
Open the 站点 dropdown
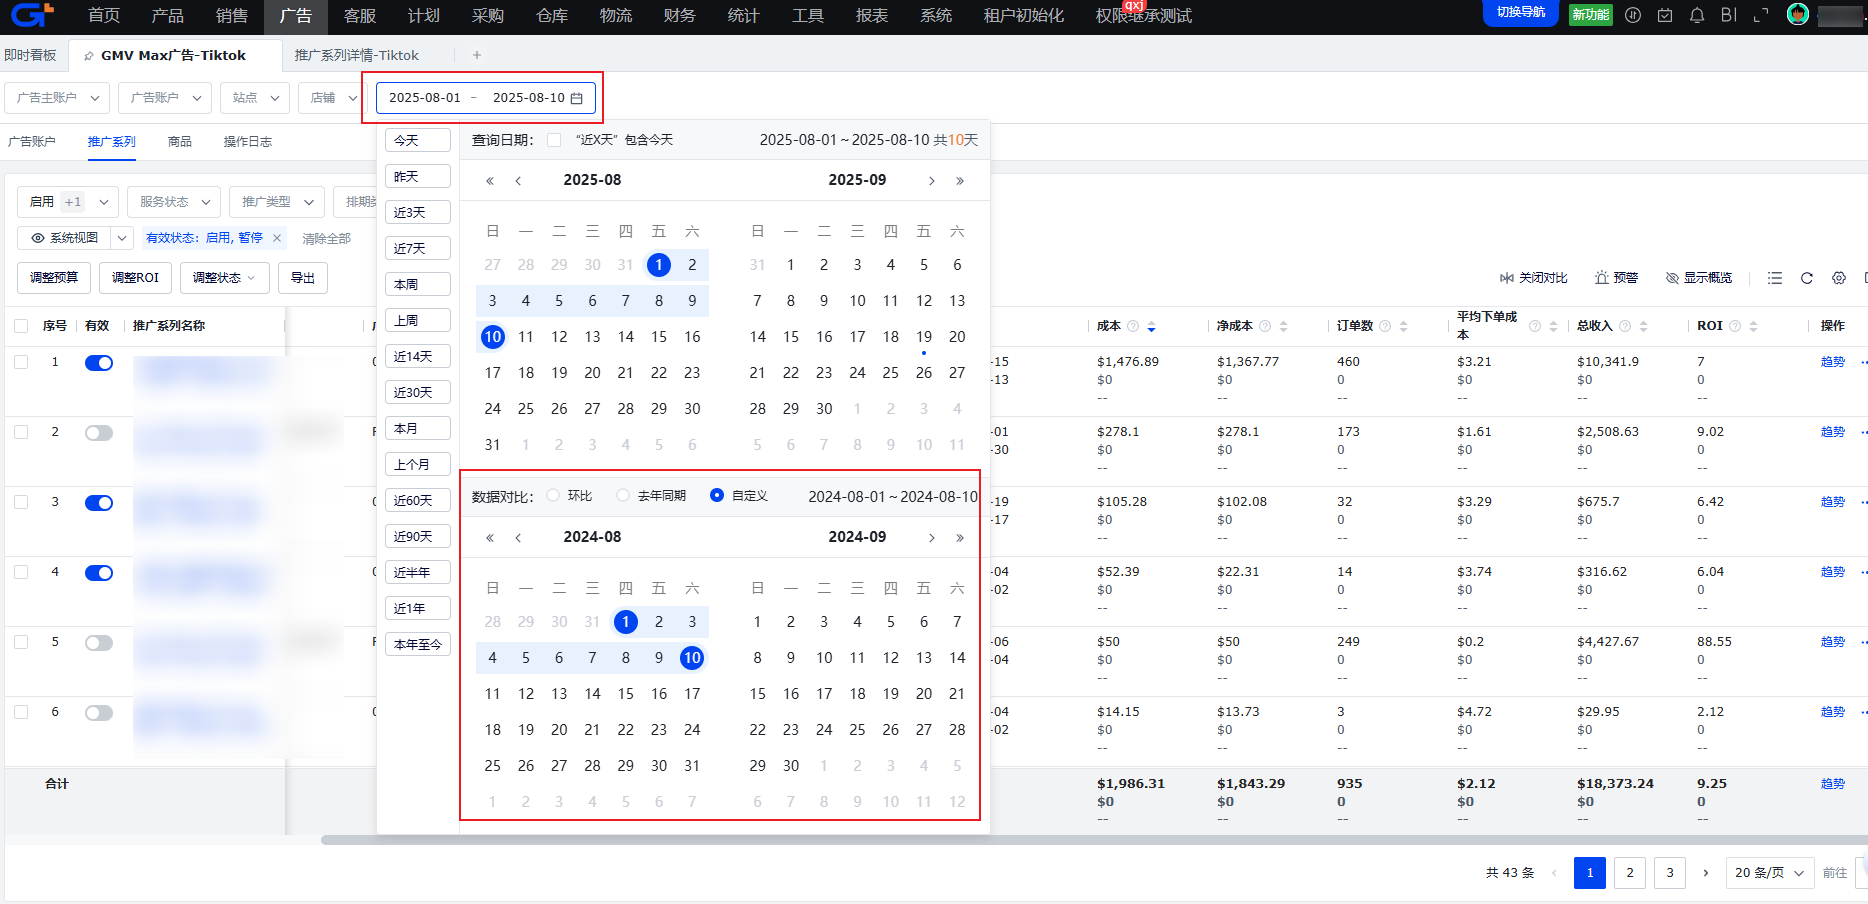[x=255, y=98]
